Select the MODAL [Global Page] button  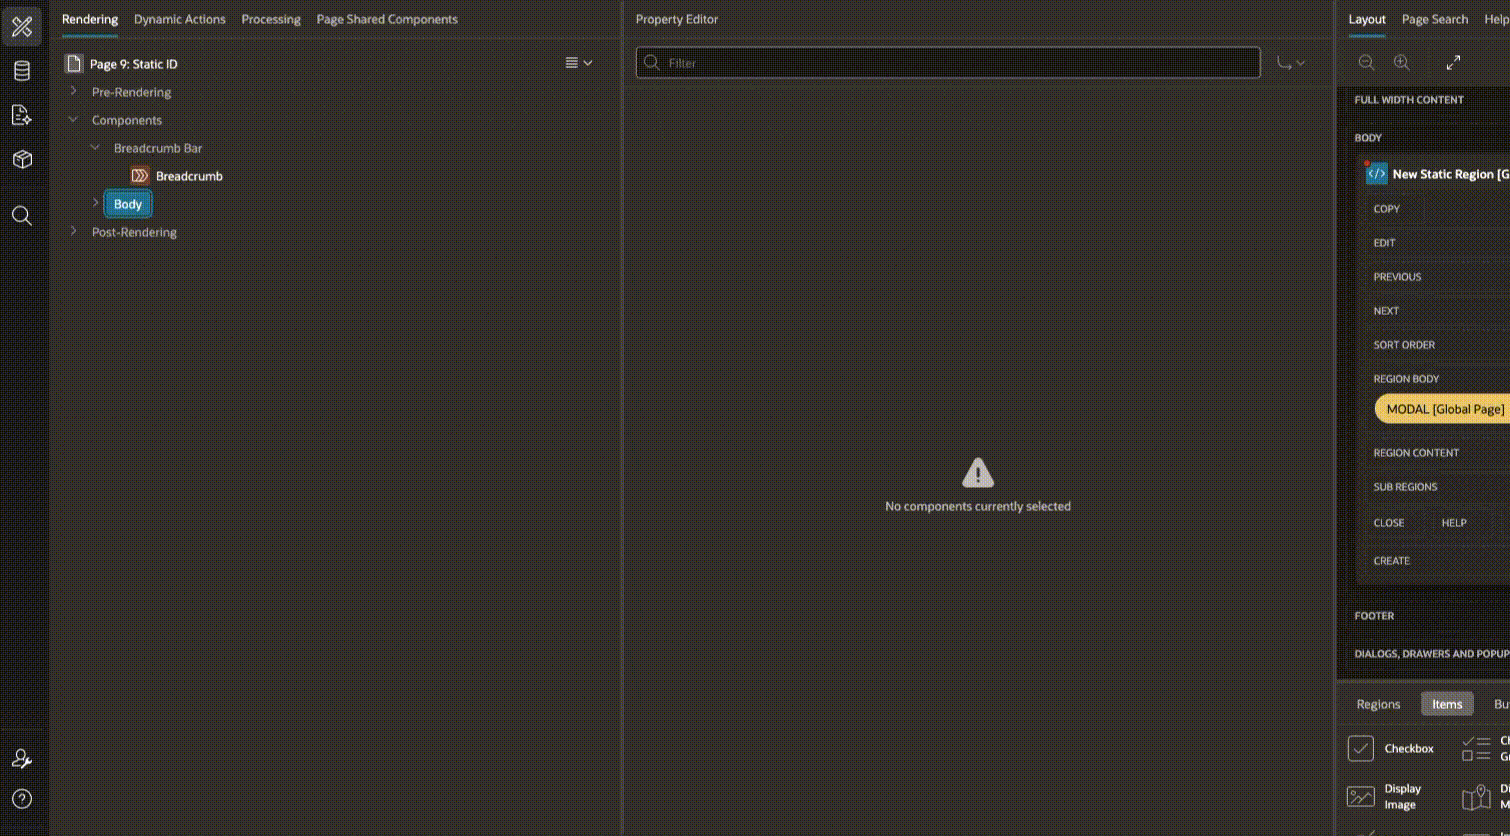1445,409
